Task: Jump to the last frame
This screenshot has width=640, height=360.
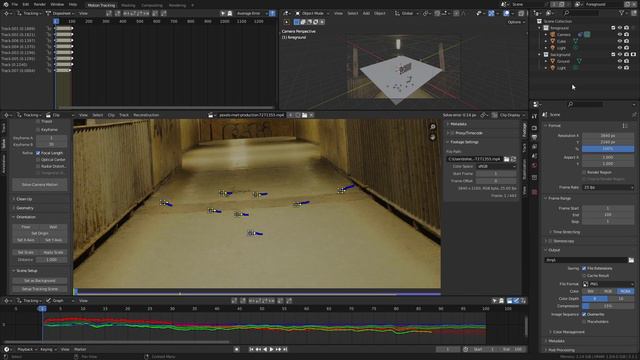Action: coord(285,349)
